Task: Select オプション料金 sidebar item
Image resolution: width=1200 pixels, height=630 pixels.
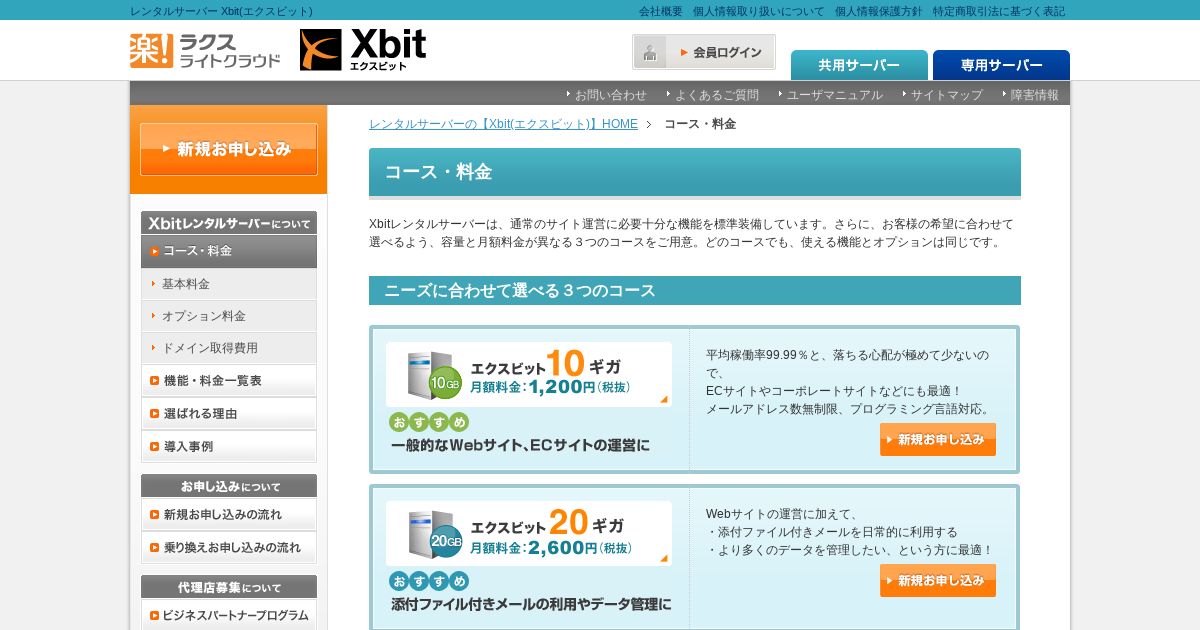Action: (x=229, y=316)
